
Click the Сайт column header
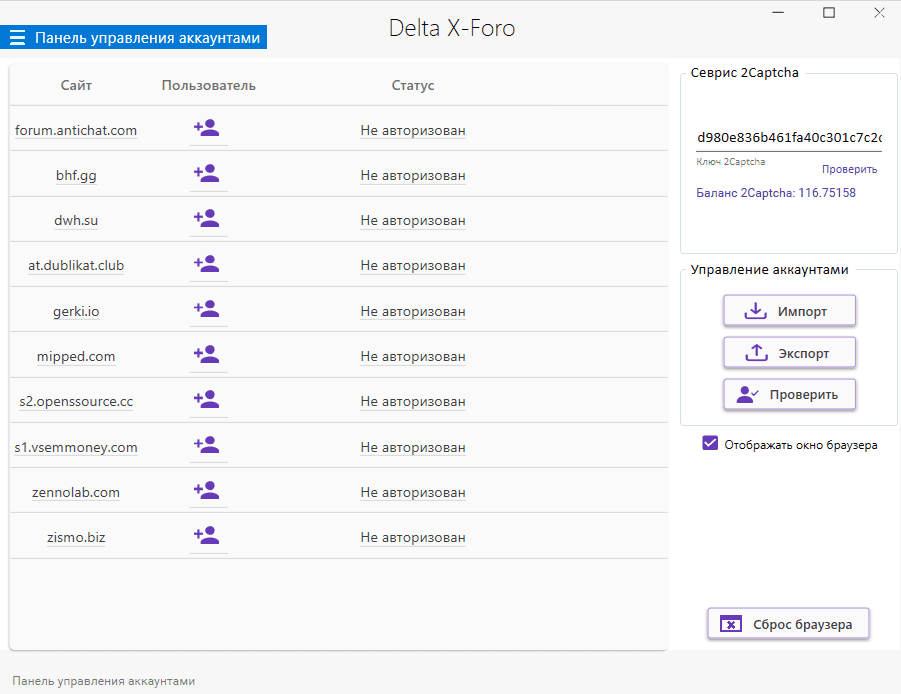click(76, 85)
